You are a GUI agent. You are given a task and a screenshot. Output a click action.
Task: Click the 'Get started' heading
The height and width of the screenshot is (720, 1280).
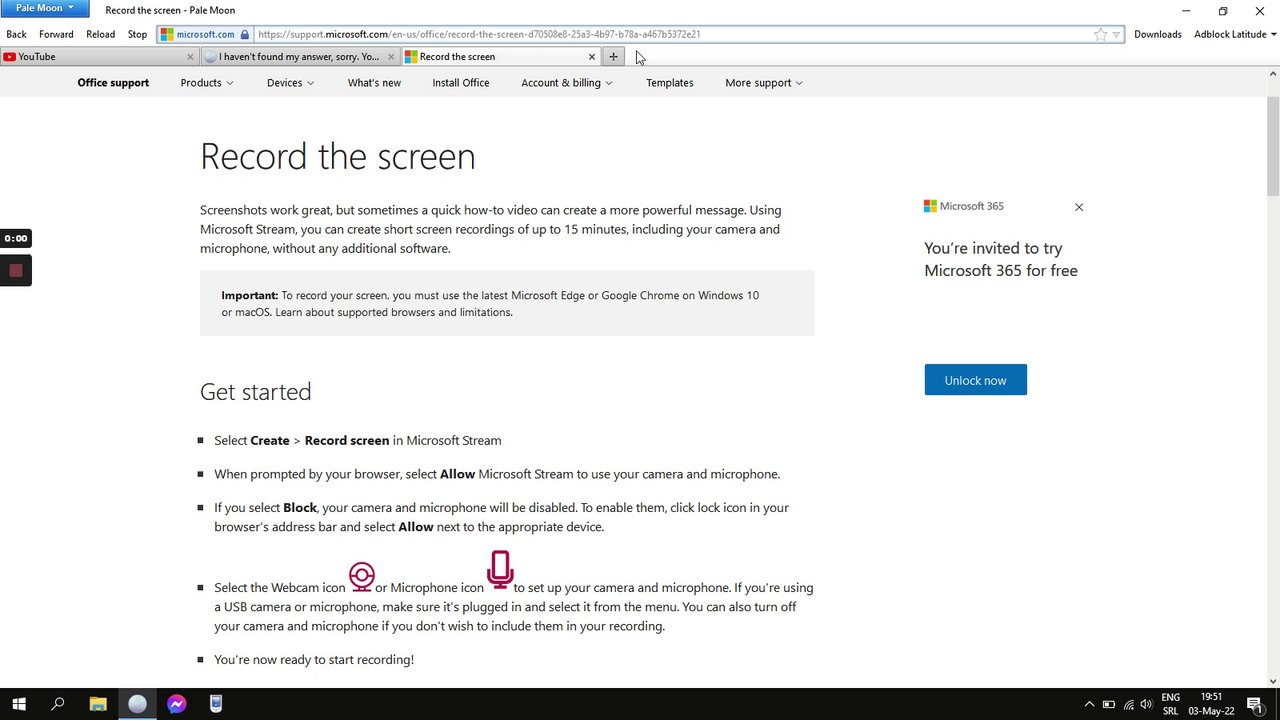[255, 392]
